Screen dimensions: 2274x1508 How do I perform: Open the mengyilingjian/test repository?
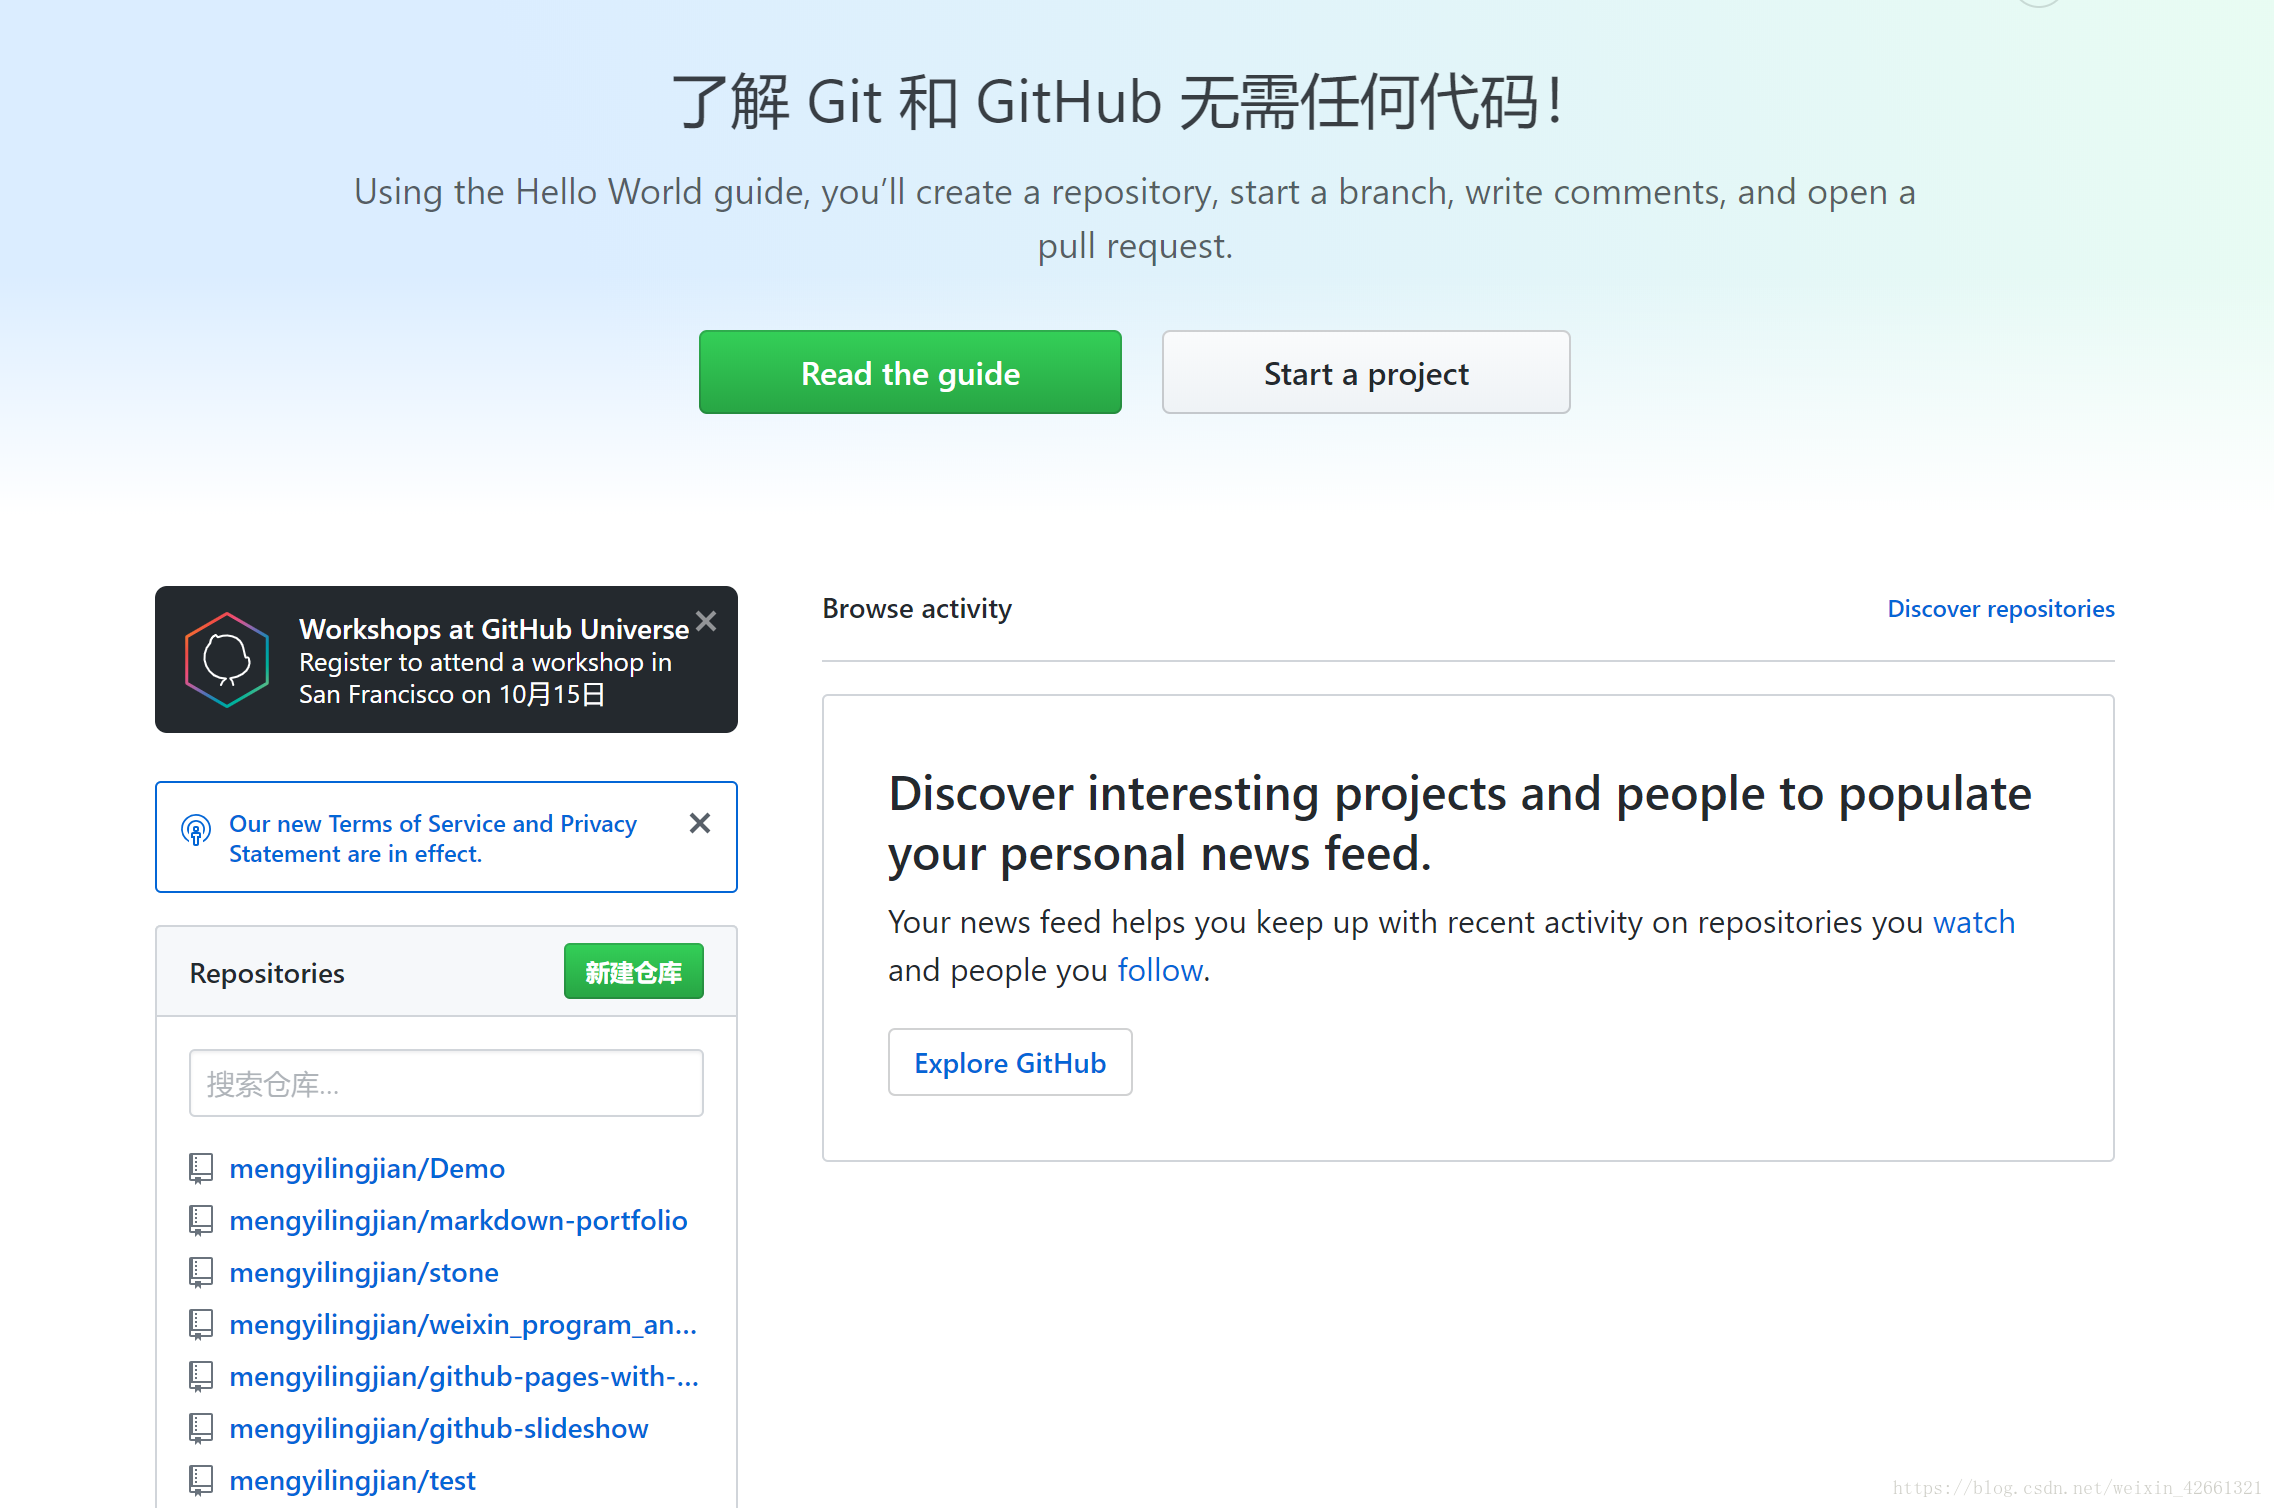(x=352, y=1480)
